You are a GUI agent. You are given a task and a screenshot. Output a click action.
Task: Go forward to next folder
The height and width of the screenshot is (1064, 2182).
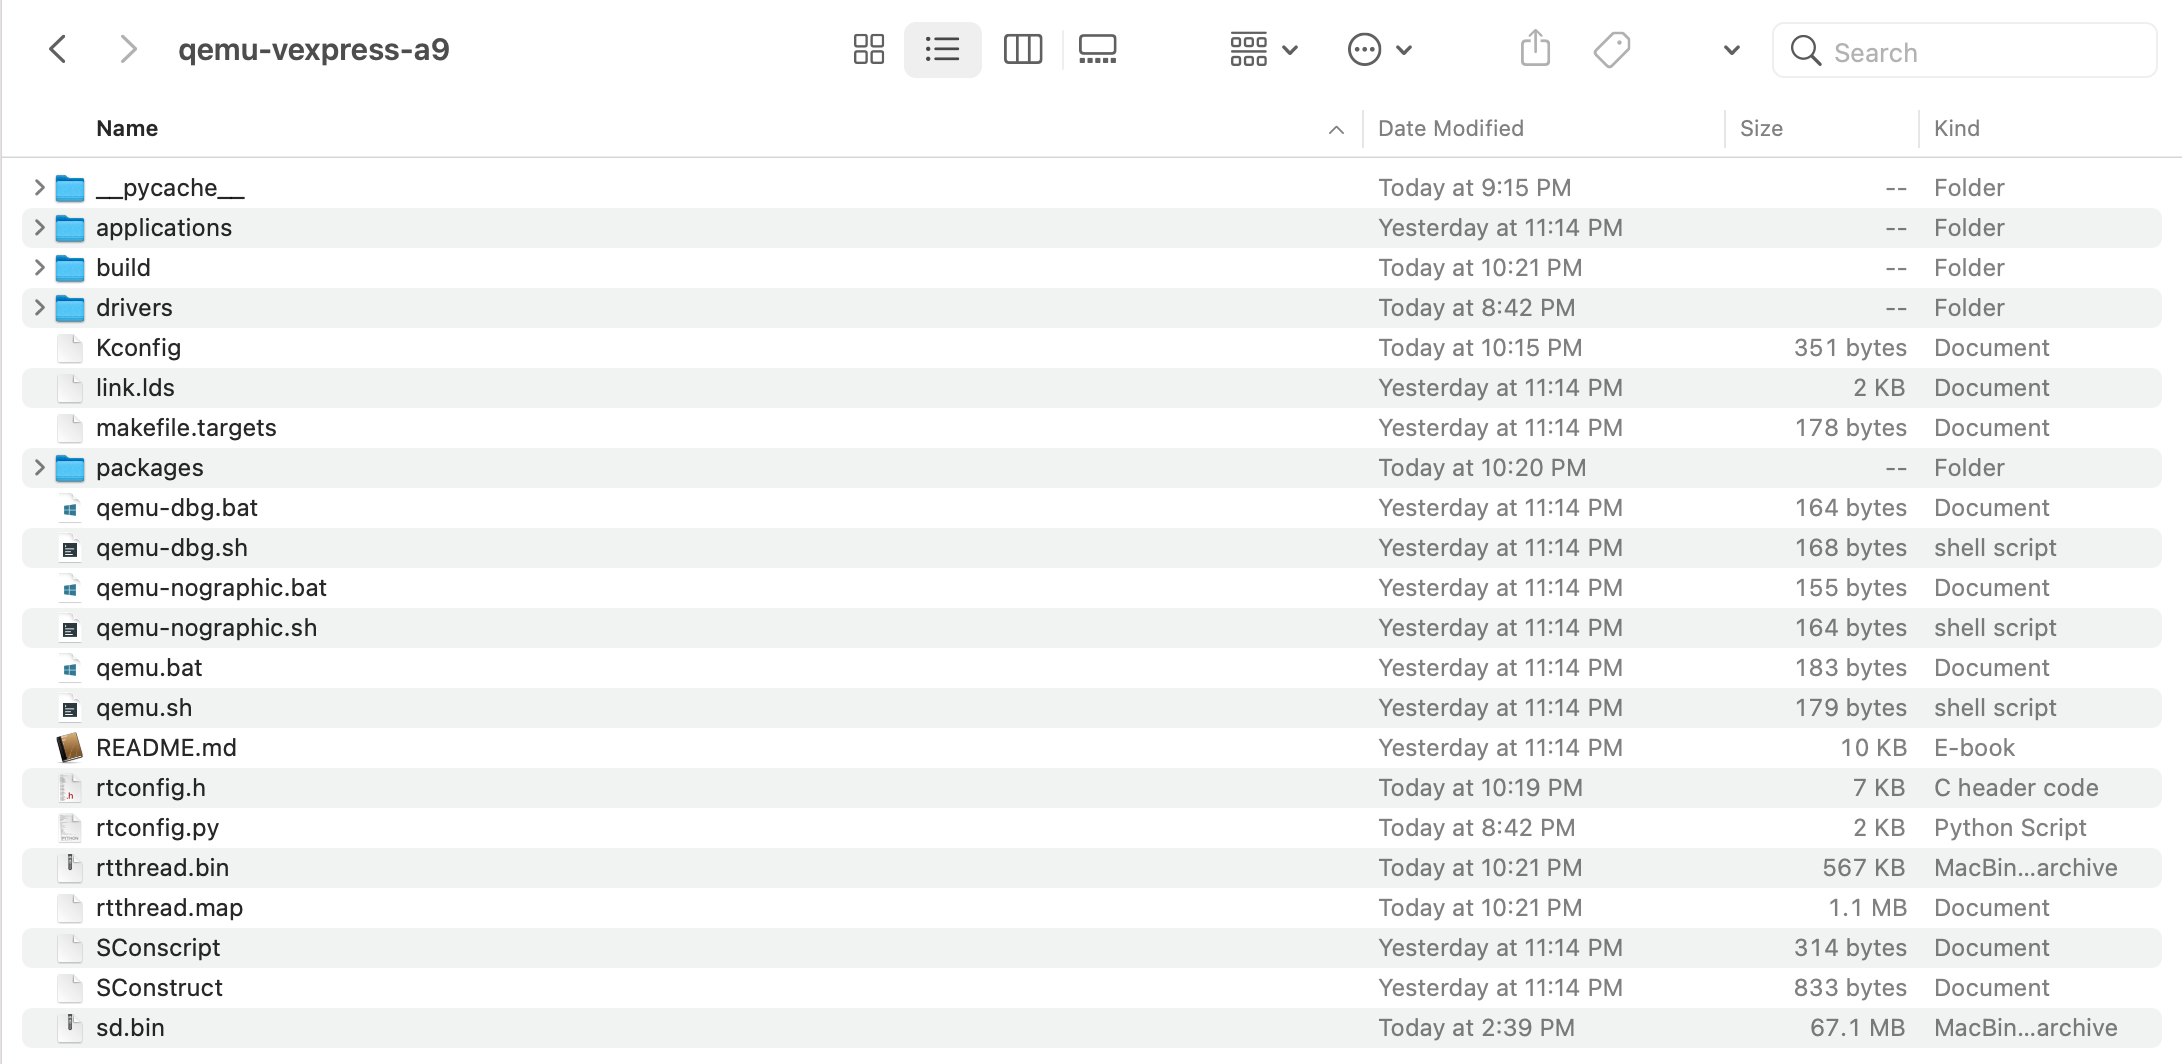tap(127, 49)
